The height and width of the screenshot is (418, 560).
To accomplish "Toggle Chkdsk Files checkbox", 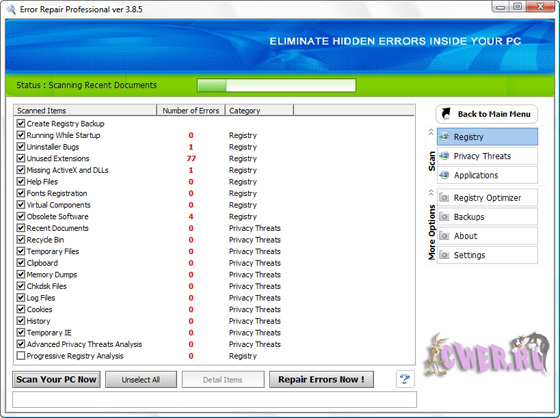I will tap(21, 286).
